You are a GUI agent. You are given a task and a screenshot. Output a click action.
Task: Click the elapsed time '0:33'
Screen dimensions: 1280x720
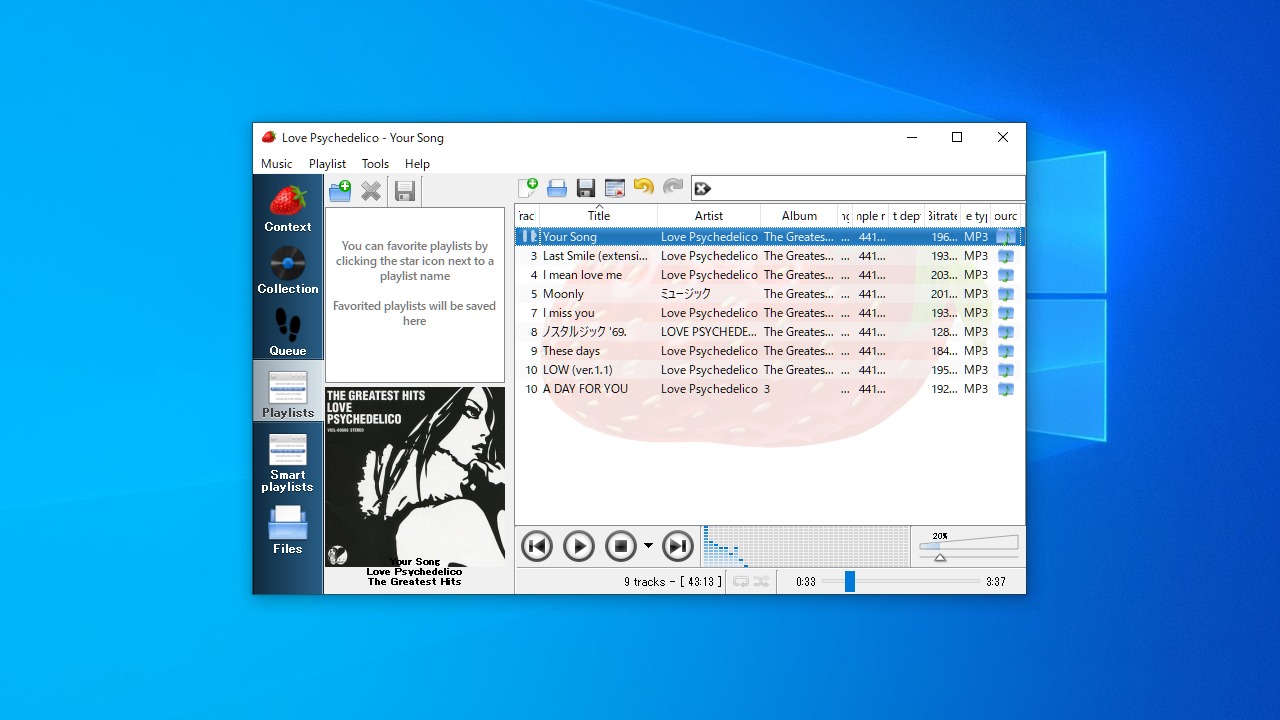[806, 582]
